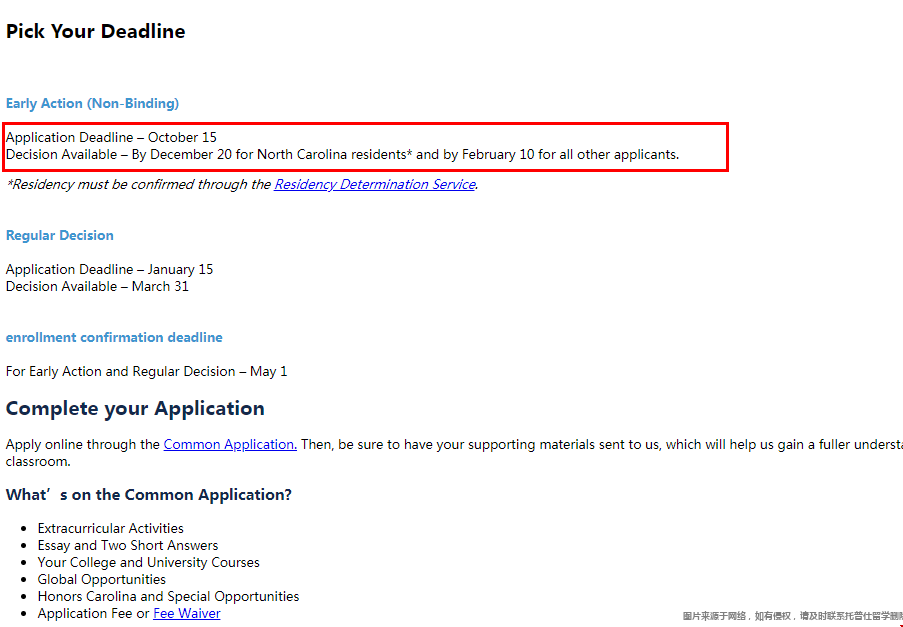Click Honors Carolina and Special Opportunities item
The width and height of the screenshot is (903, 627).
(x=168, y=597)
